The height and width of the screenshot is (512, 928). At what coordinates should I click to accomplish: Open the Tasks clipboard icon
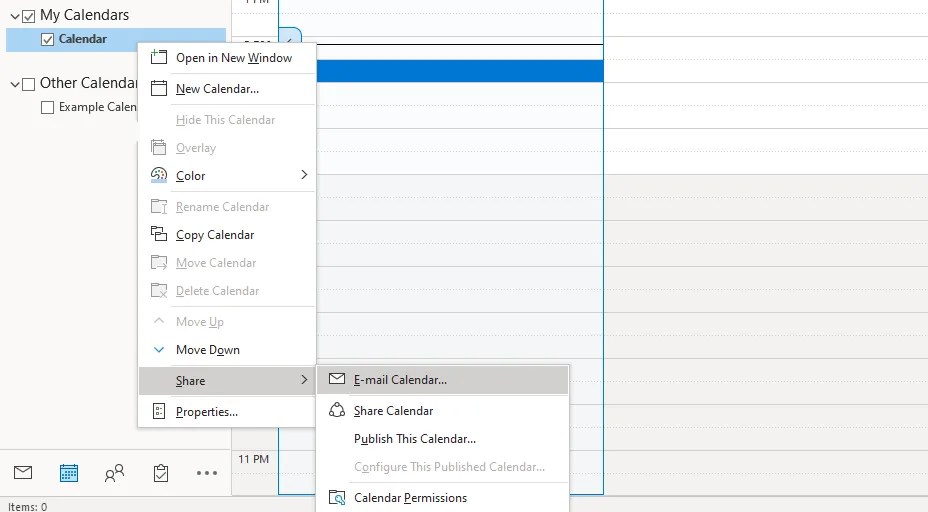click(160, 473)
